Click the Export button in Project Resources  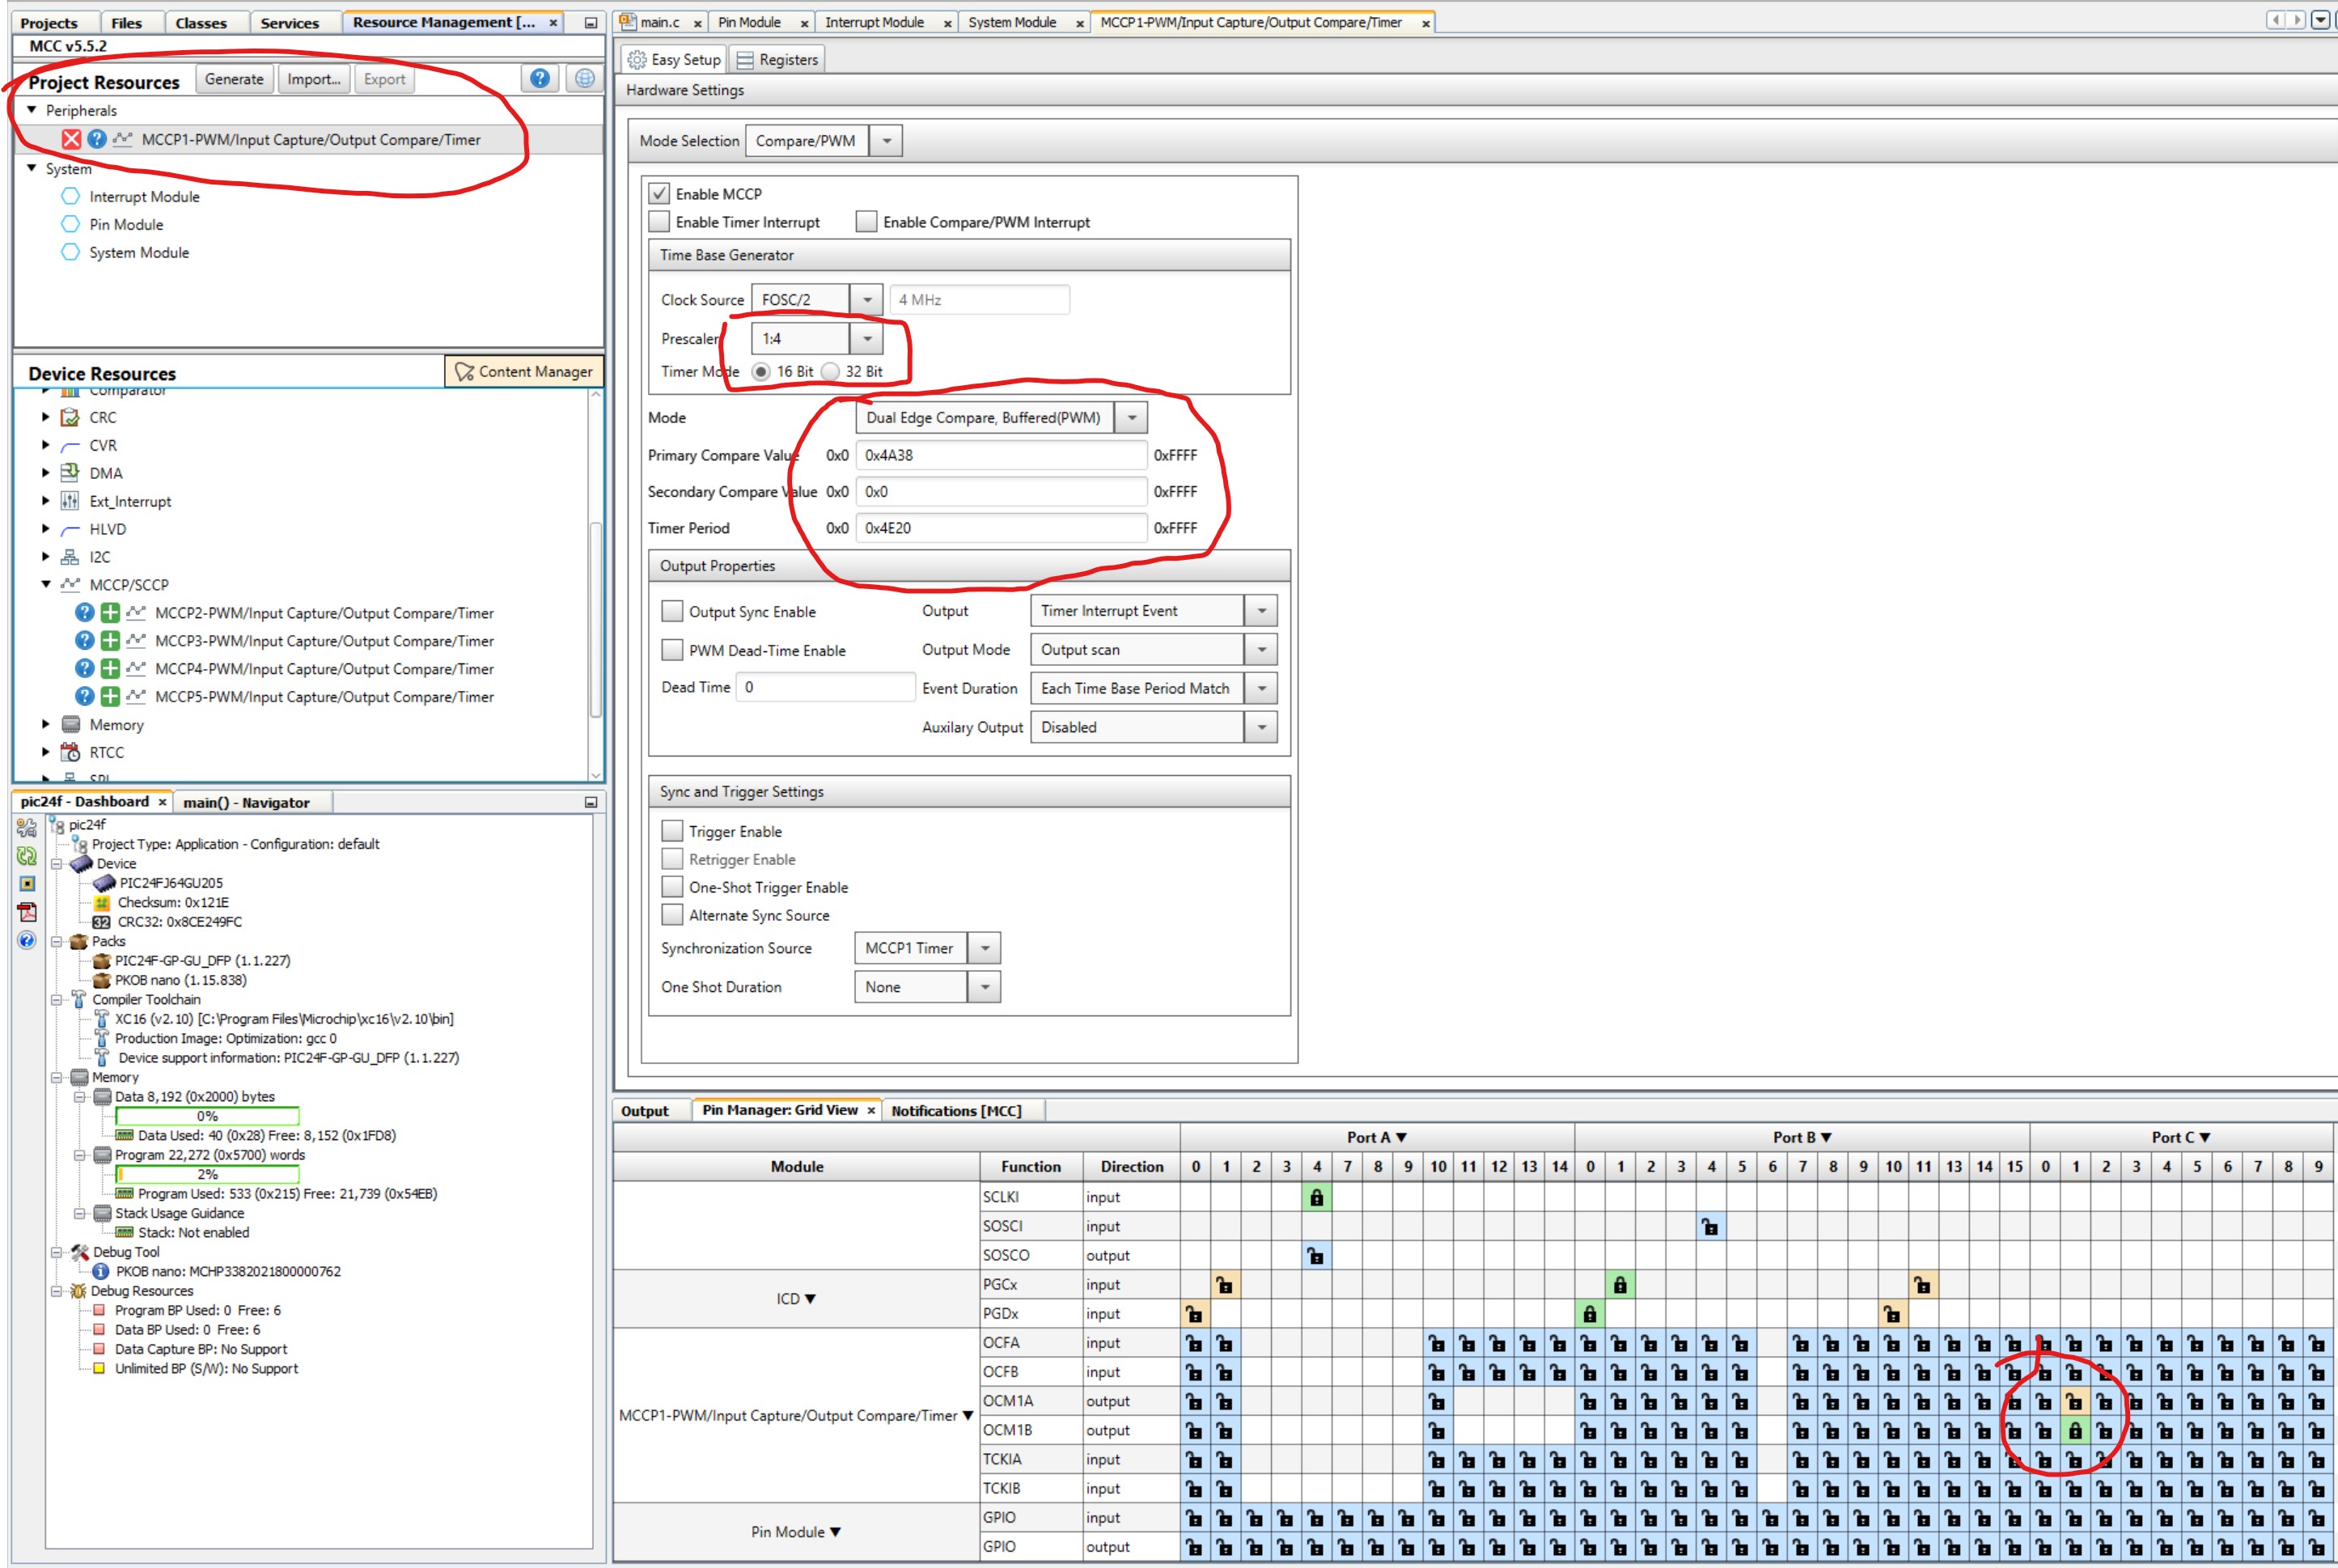click(x=384, y=79)
